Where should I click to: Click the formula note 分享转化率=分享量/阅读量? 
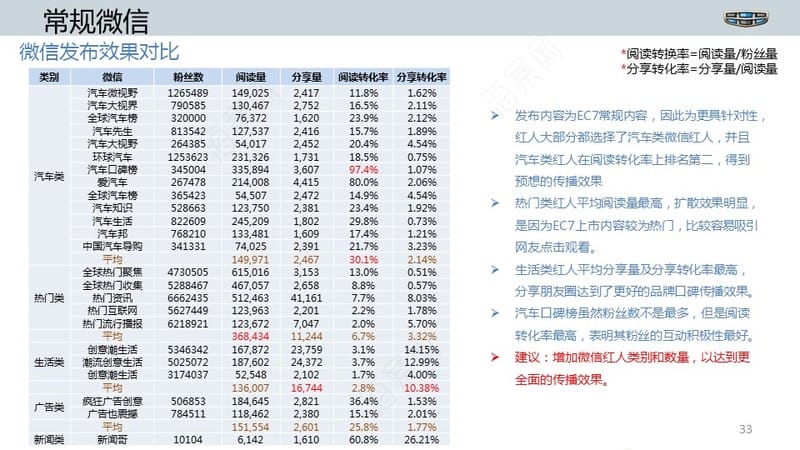point(699,69)
